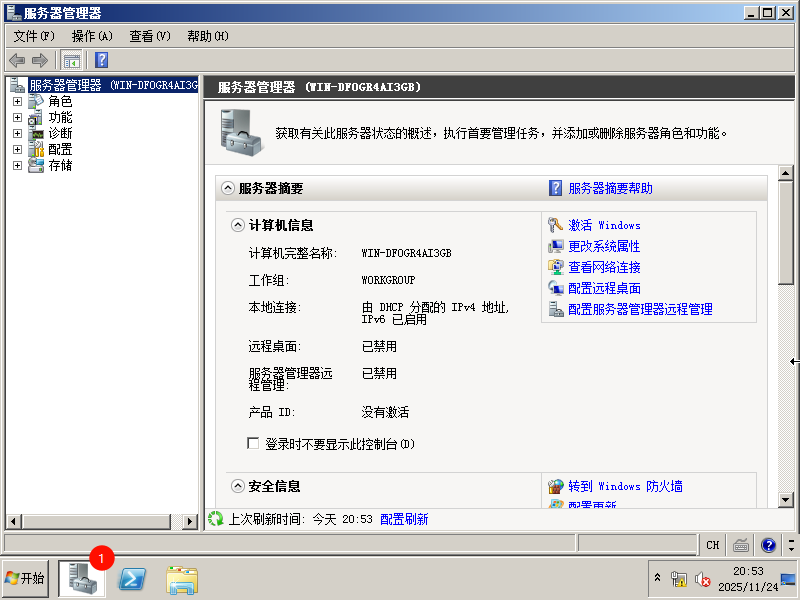Image resolution: width=800 pixels, height=600 pixels.
Task: Show hidden tray icons arrow
Action: coord(658,578)
